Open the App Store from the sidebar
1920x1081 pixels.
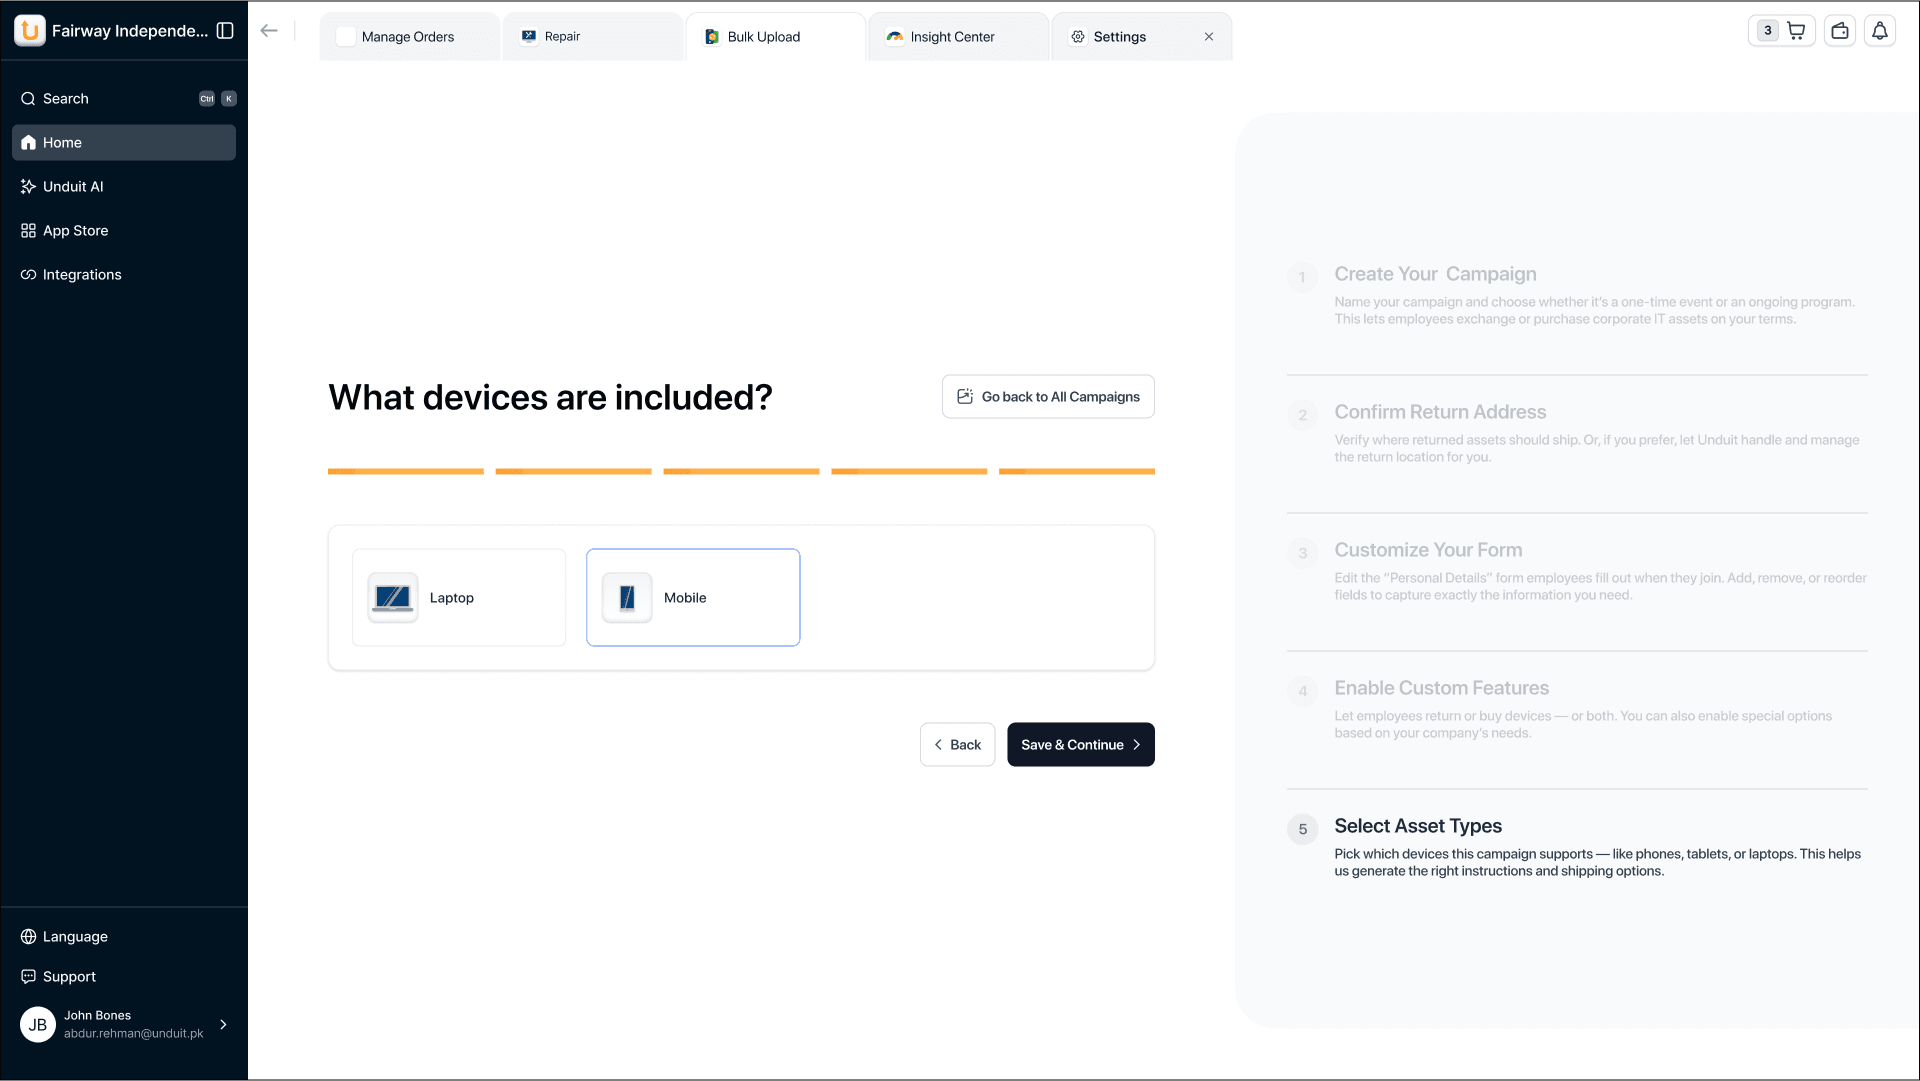pyautogui.click(x=75, y=230)
